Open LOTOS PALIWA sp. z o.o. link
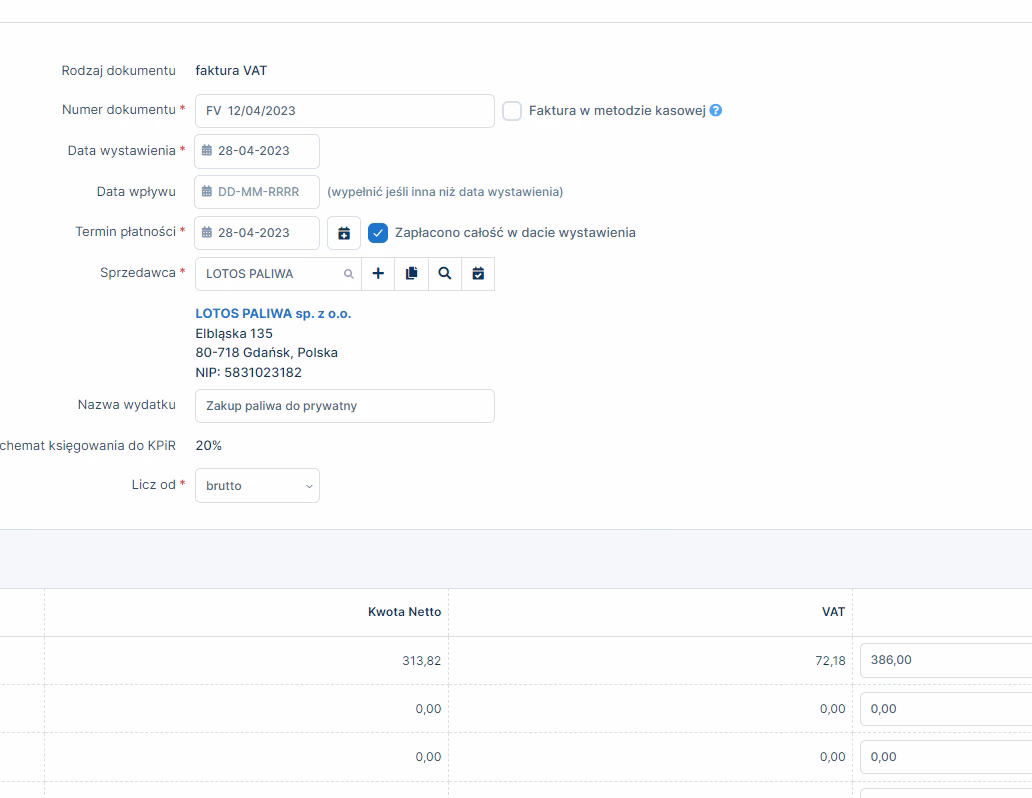 tap(273, 314)
